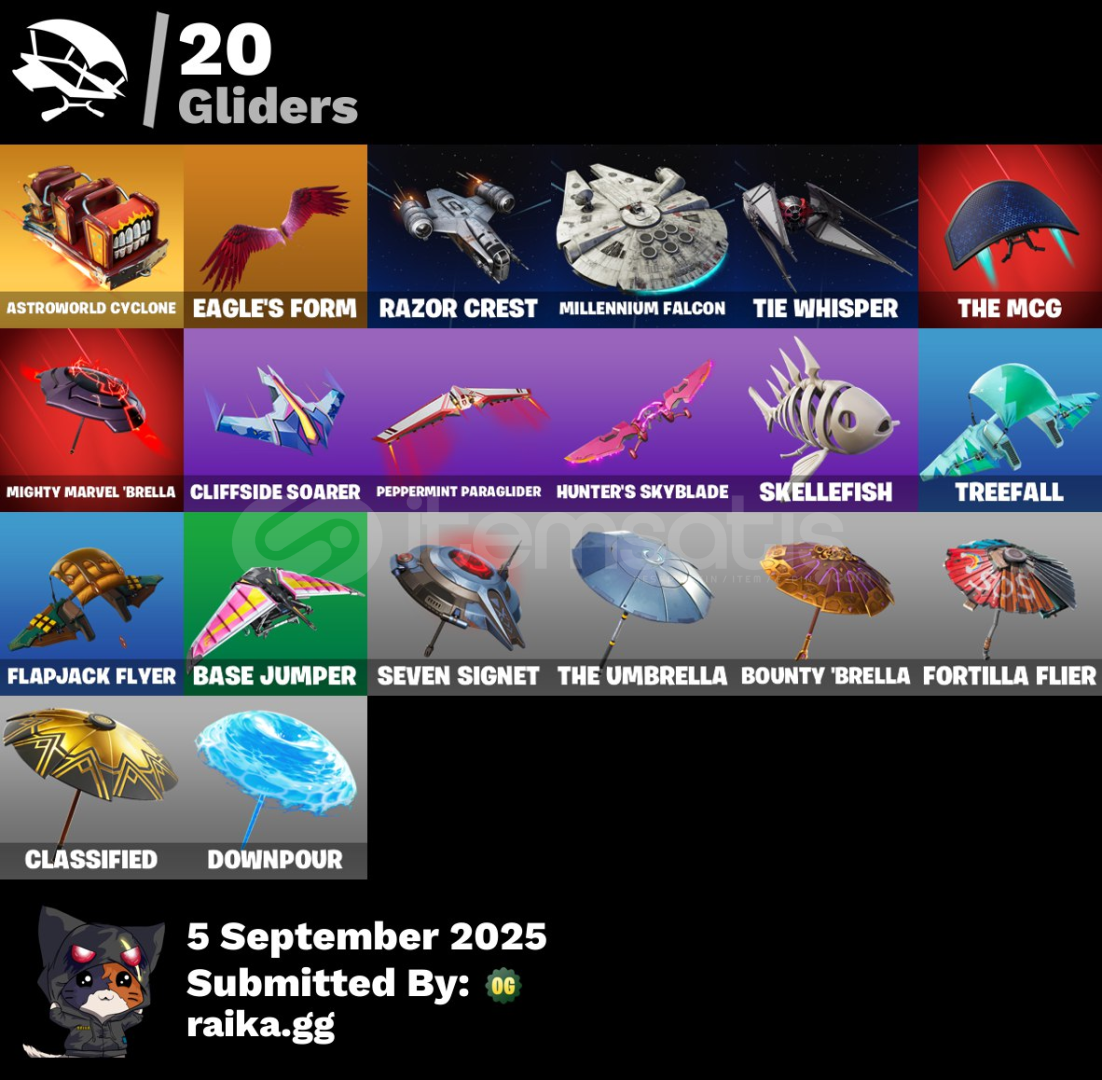1102x1080 pixels.
Task: Select the Astroworld Cyclone glider tile
Action: coord(91,236)
